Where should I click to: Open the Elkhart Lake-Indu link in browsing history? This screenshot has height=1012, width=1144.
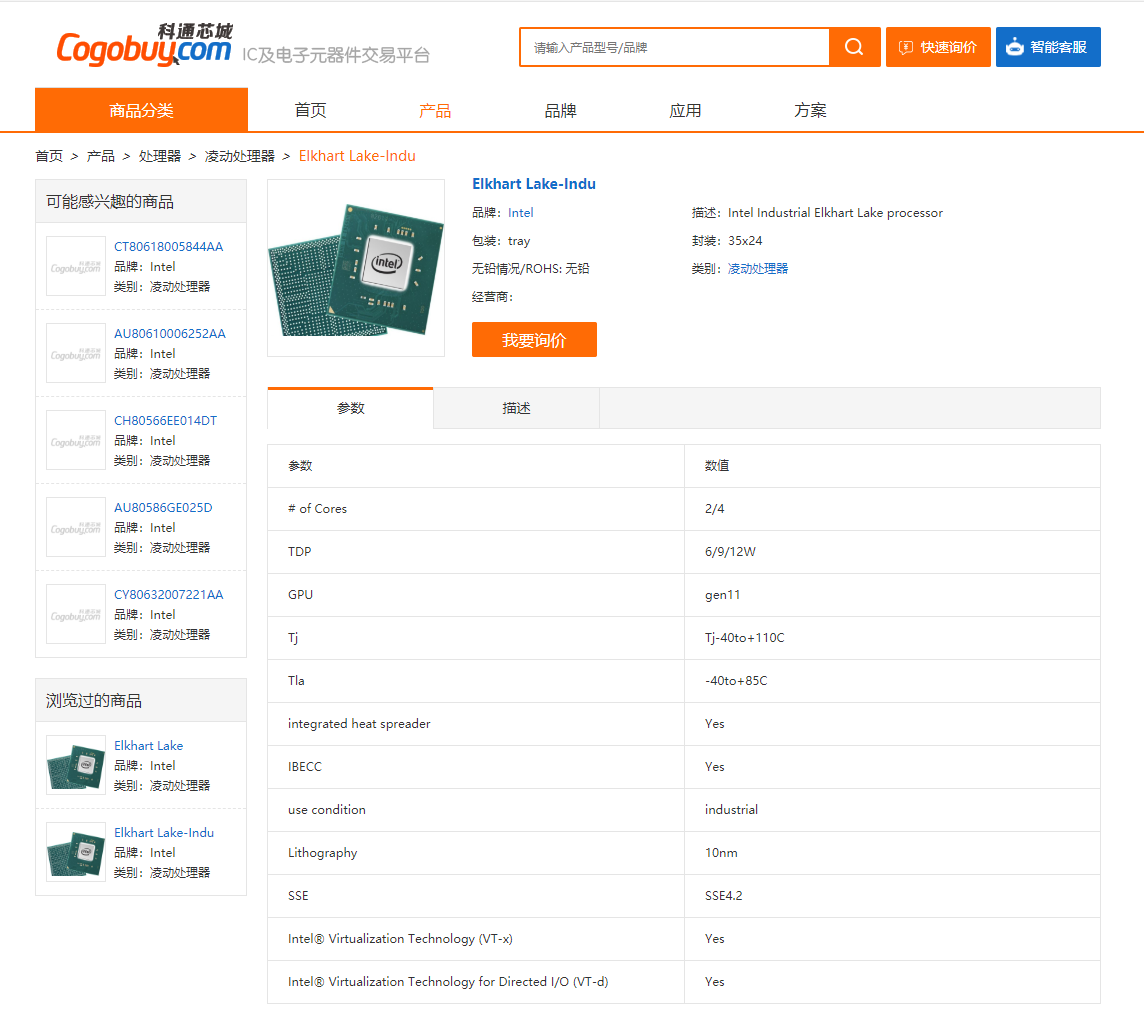pos(164,833)
